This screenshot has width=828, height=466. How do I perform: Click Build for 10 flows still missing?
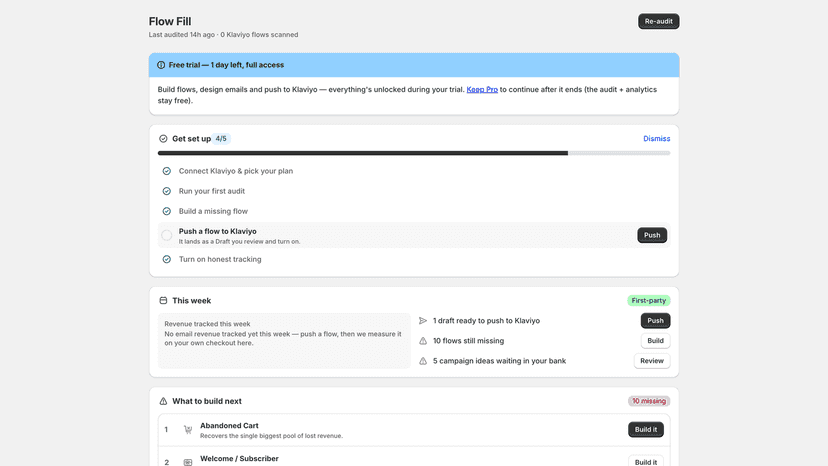pos(655,341)
